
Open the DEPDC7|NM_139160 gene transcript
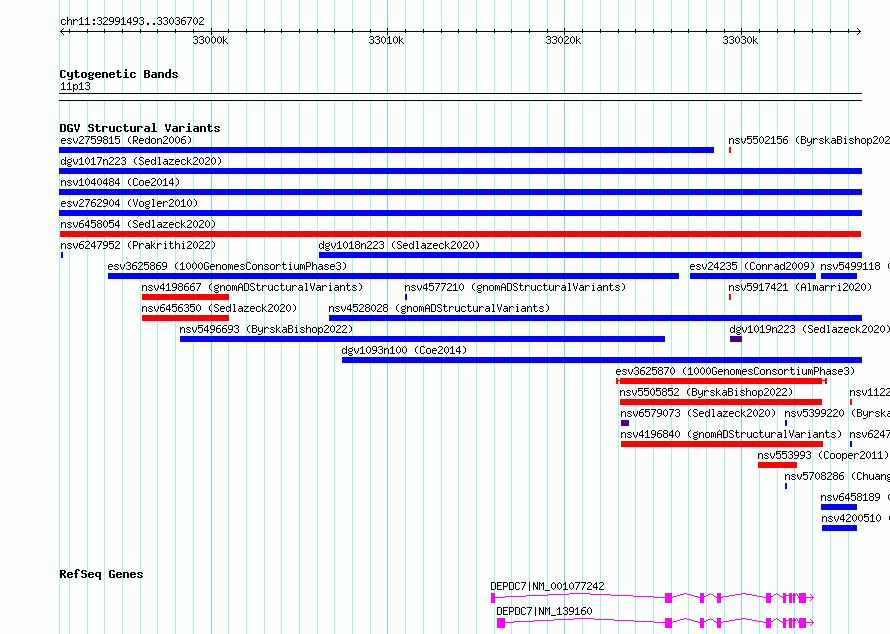(655, 623)
